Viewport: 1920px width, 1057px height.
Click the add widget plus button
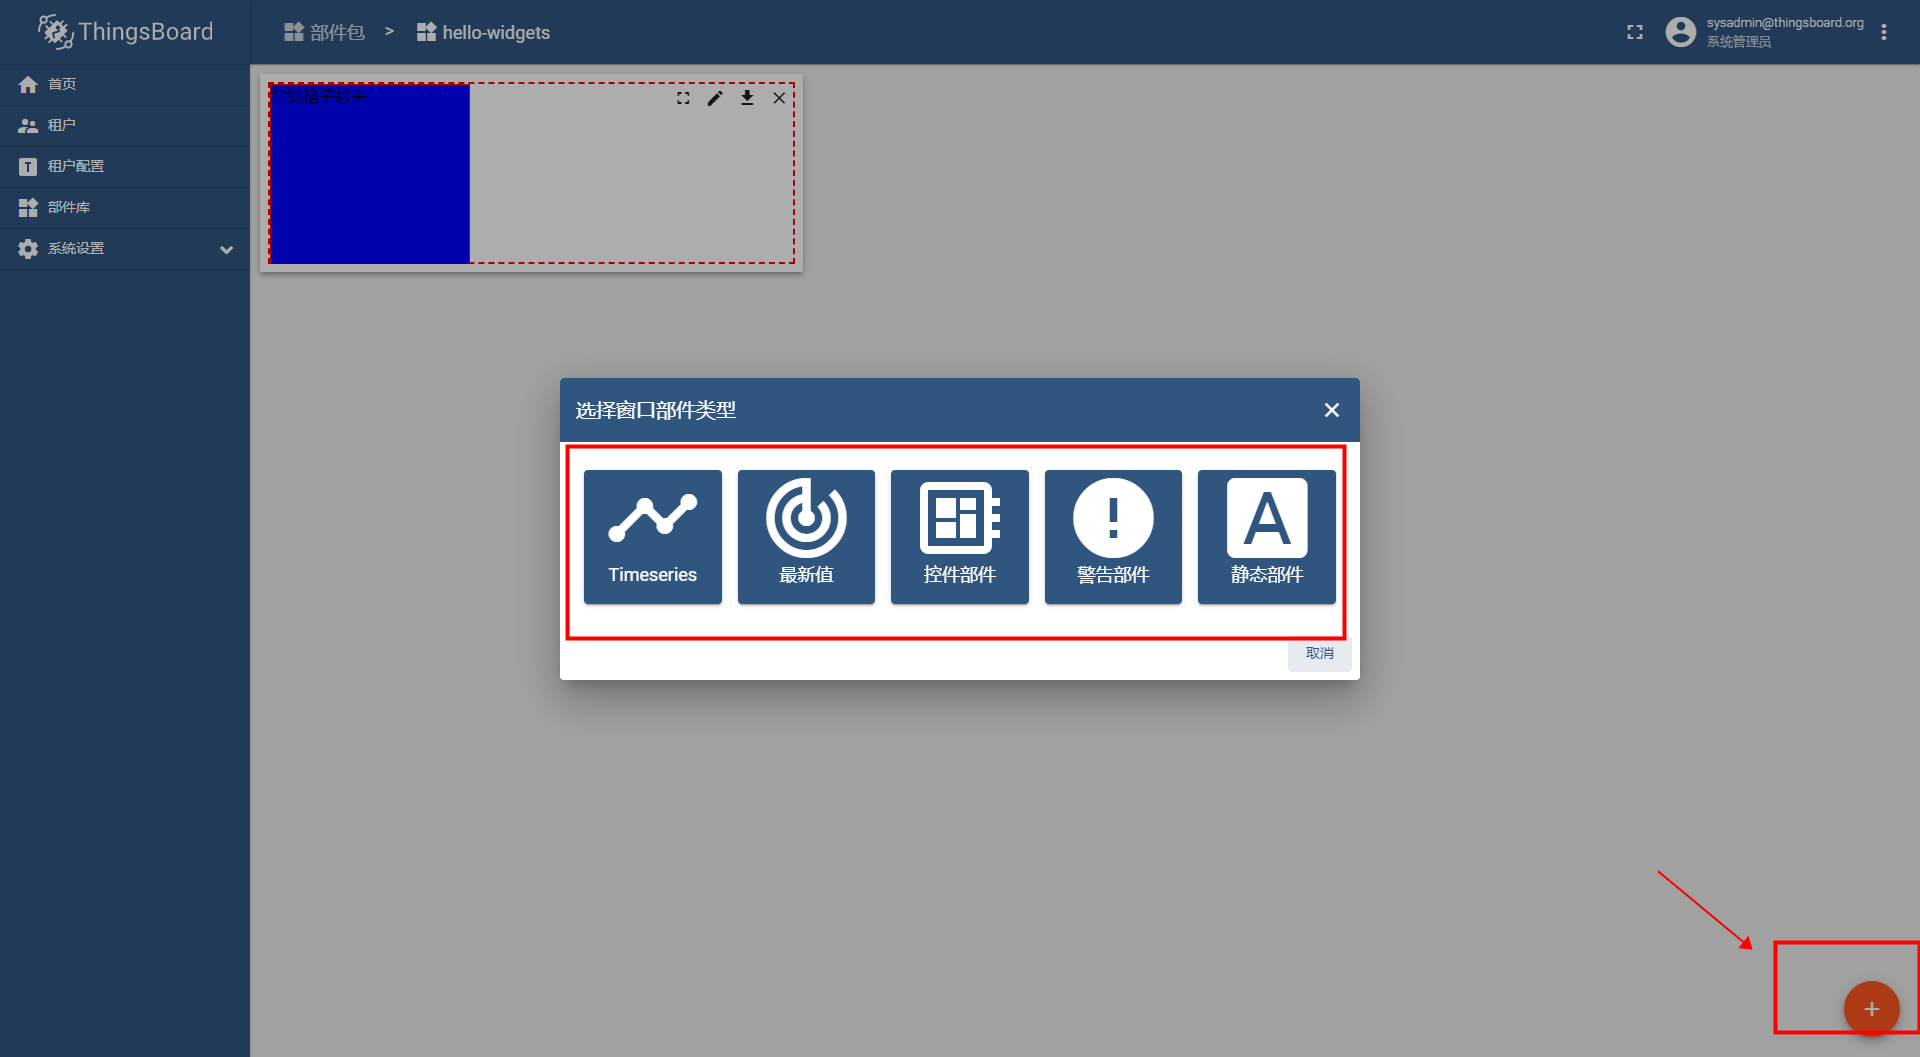(1871, 1008)
